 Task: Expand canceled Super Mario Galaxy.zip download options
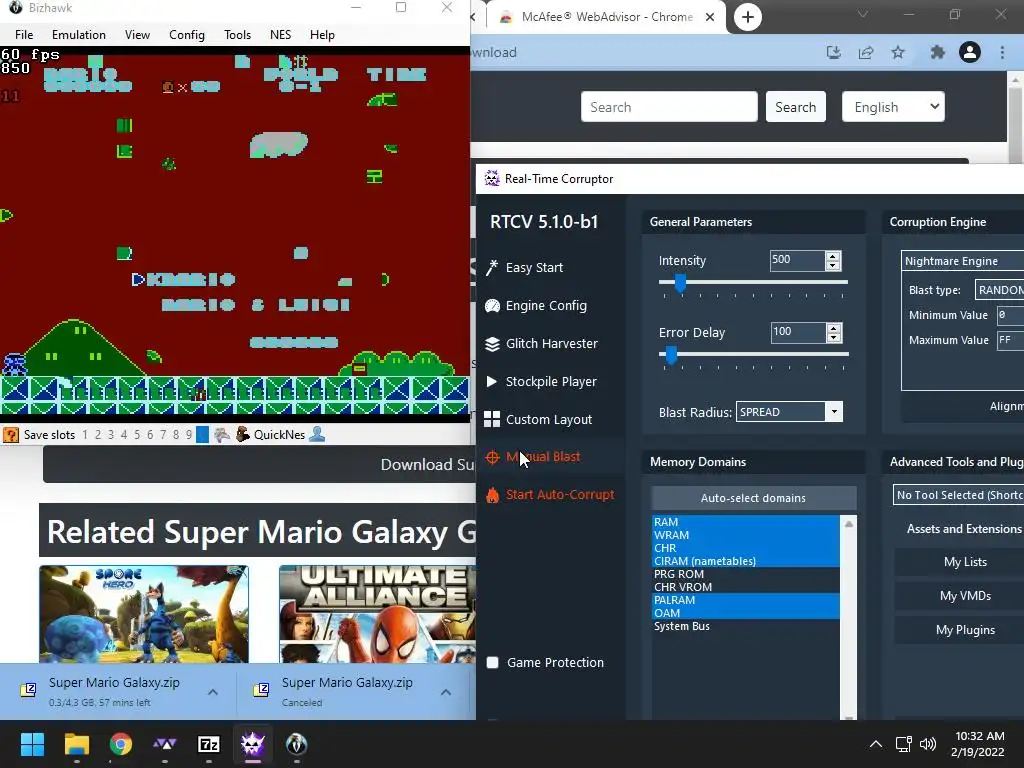coord(445,692)
